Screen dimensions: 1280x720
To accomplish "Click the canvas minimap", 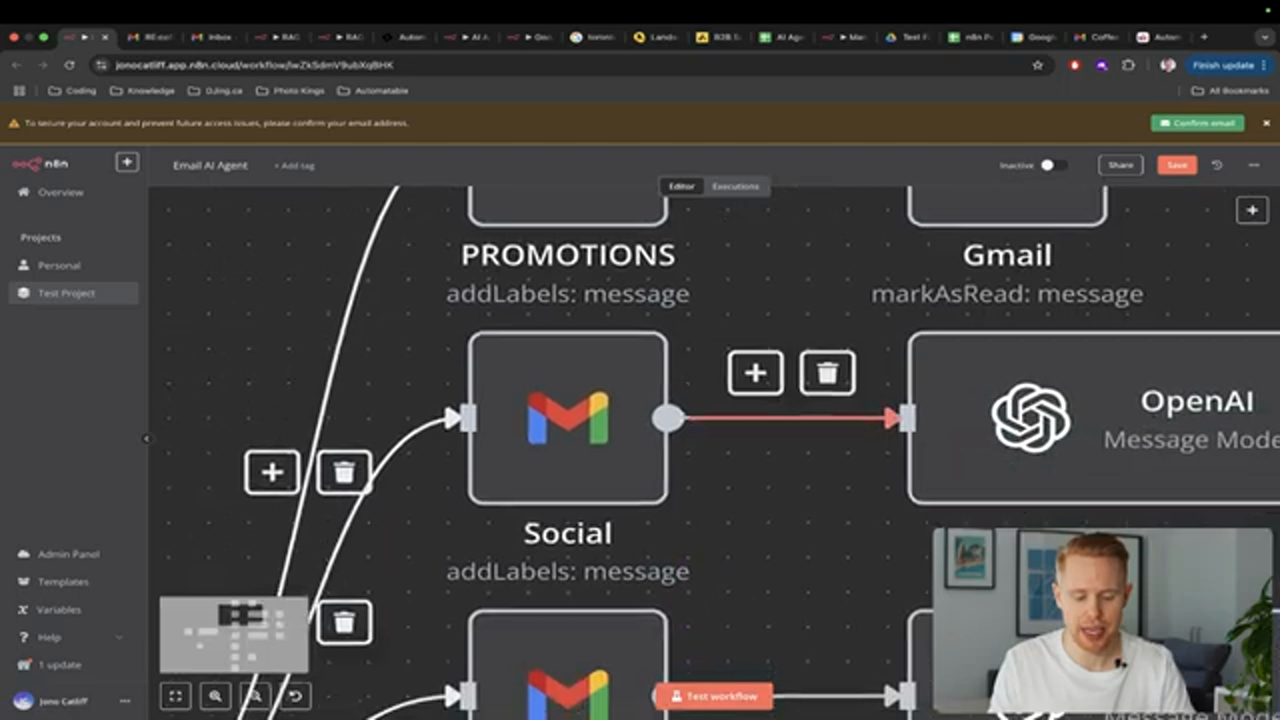I will pyautogui.click(x=234, y=634).
